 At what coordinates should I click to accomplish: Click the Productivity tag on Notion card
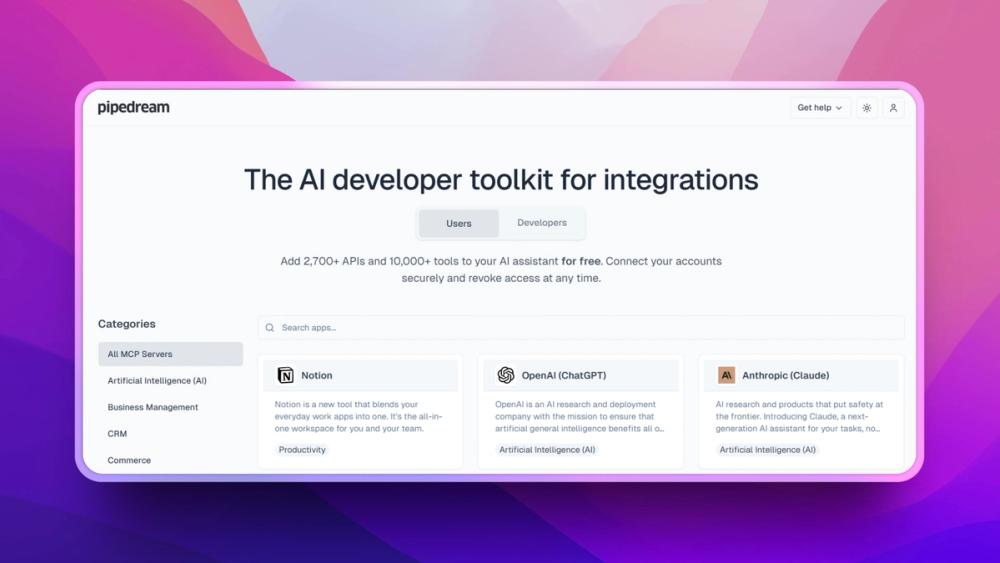pos(302,450)
